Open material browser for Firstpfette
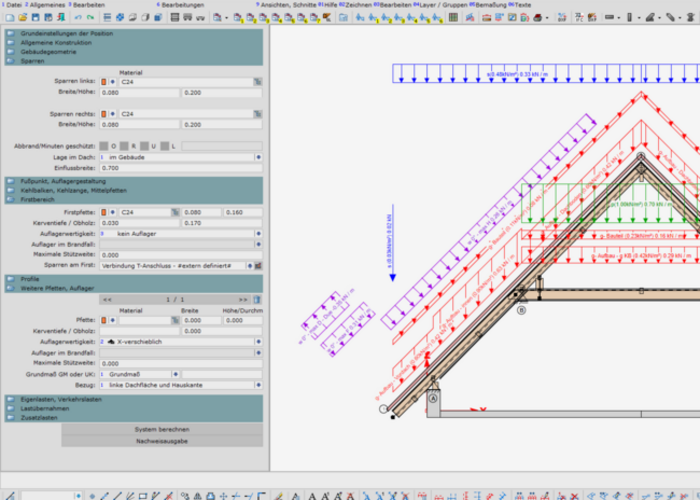 pyautogui.click(x=175, y=212)
